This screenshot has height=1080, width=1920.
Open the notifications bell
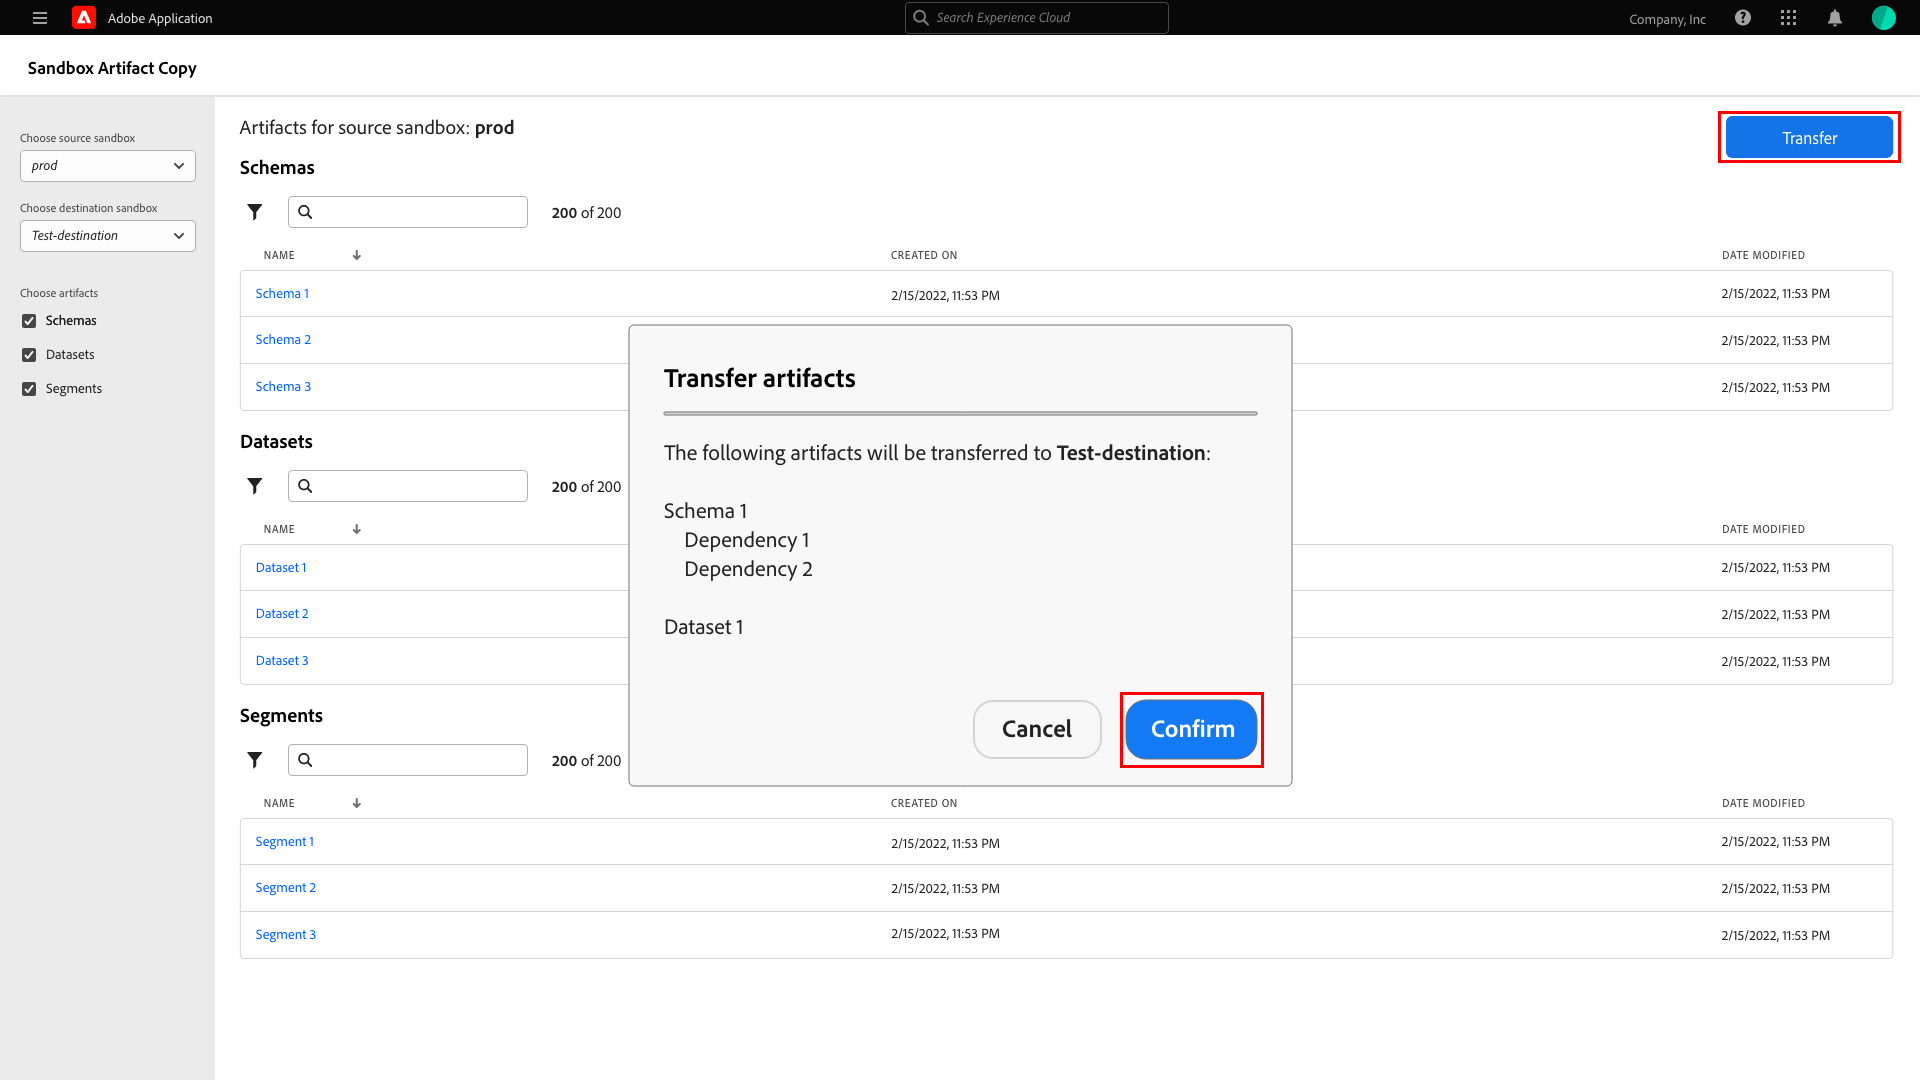(1835, 18)
